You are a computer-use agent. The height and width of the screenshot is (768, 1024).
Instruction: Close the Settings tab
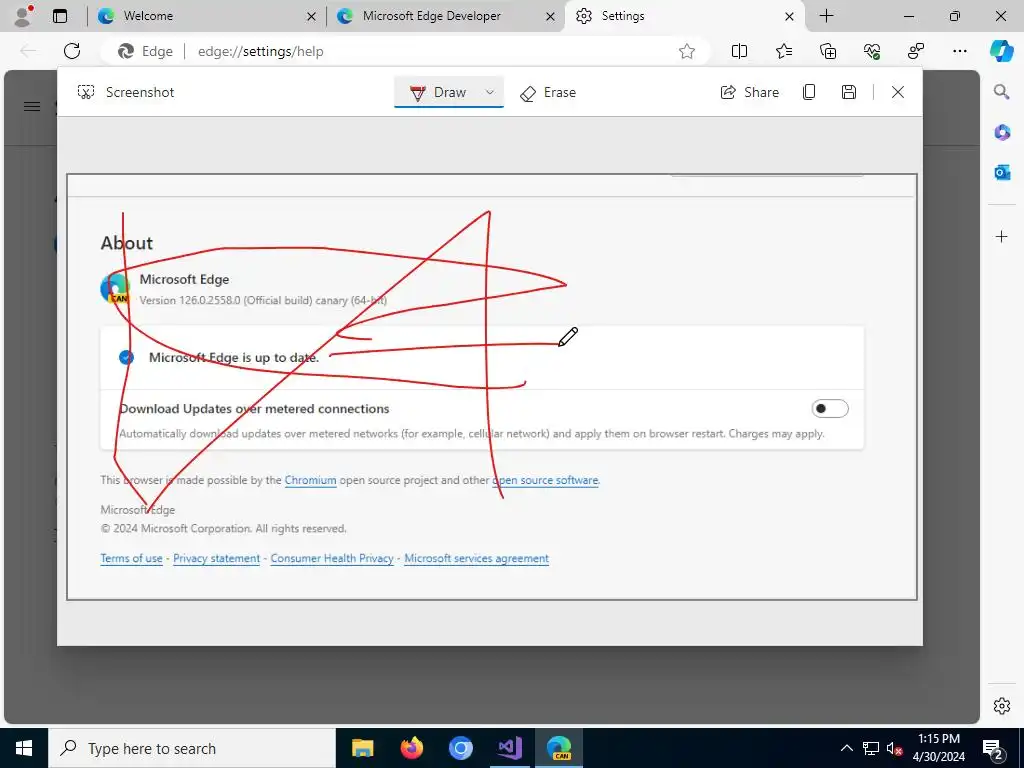point(789,16)
